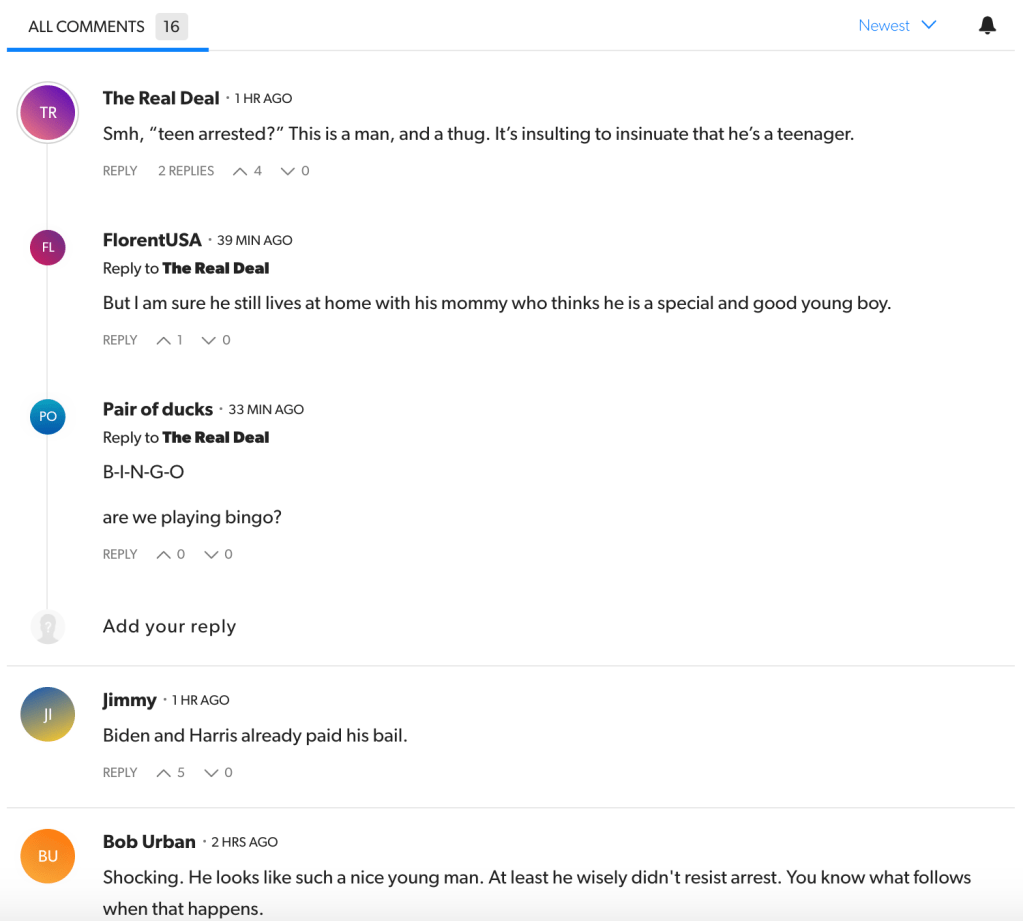
Task: Reply to FlorentUSA's comment
Action: click(x=120, y=341)
